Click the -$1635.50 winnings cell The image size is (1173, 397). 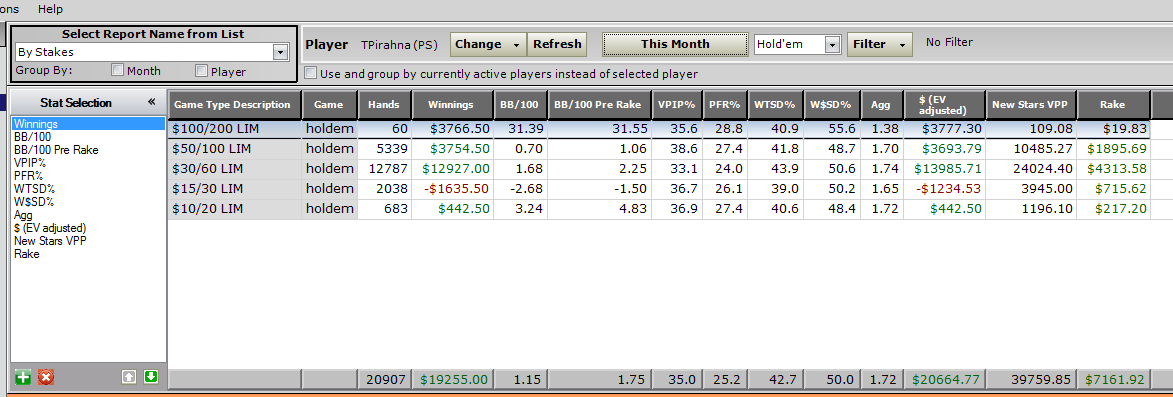[452, 188]
